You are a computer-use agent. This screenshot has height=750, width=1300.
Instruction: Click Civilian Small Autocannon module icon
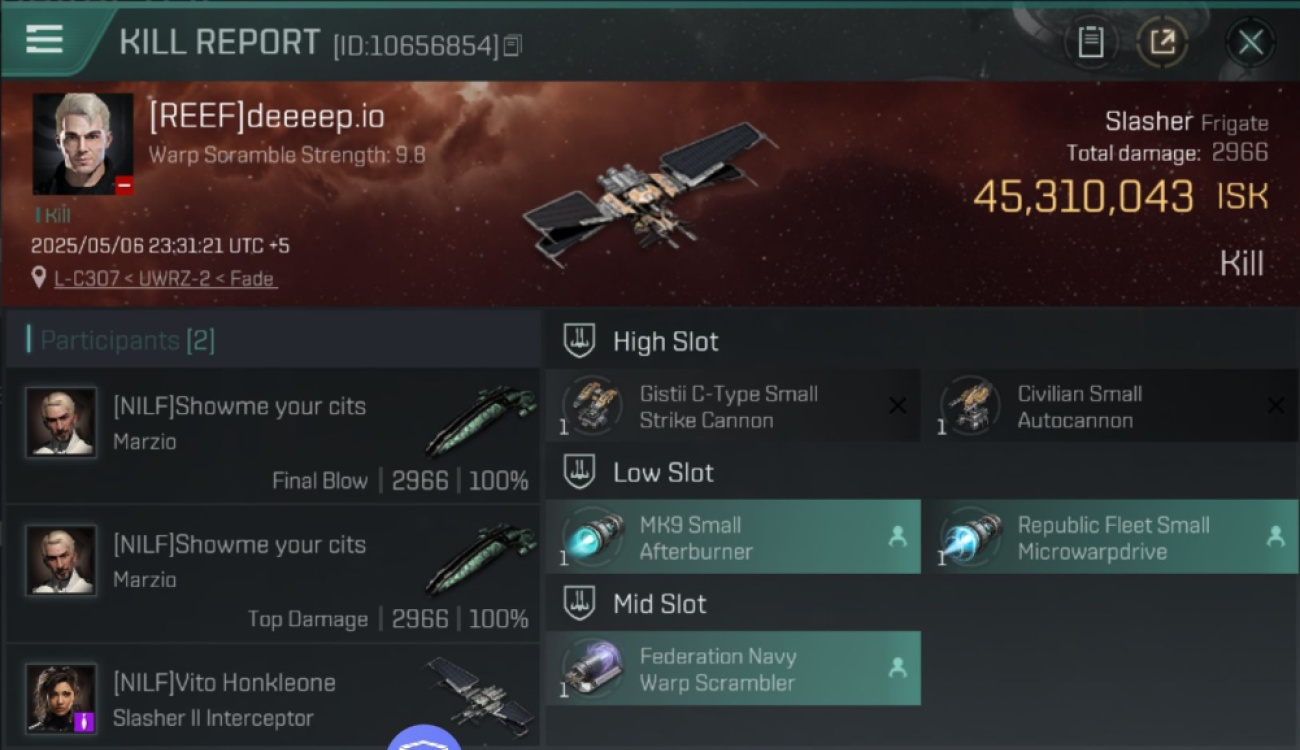tap(970, 406)
